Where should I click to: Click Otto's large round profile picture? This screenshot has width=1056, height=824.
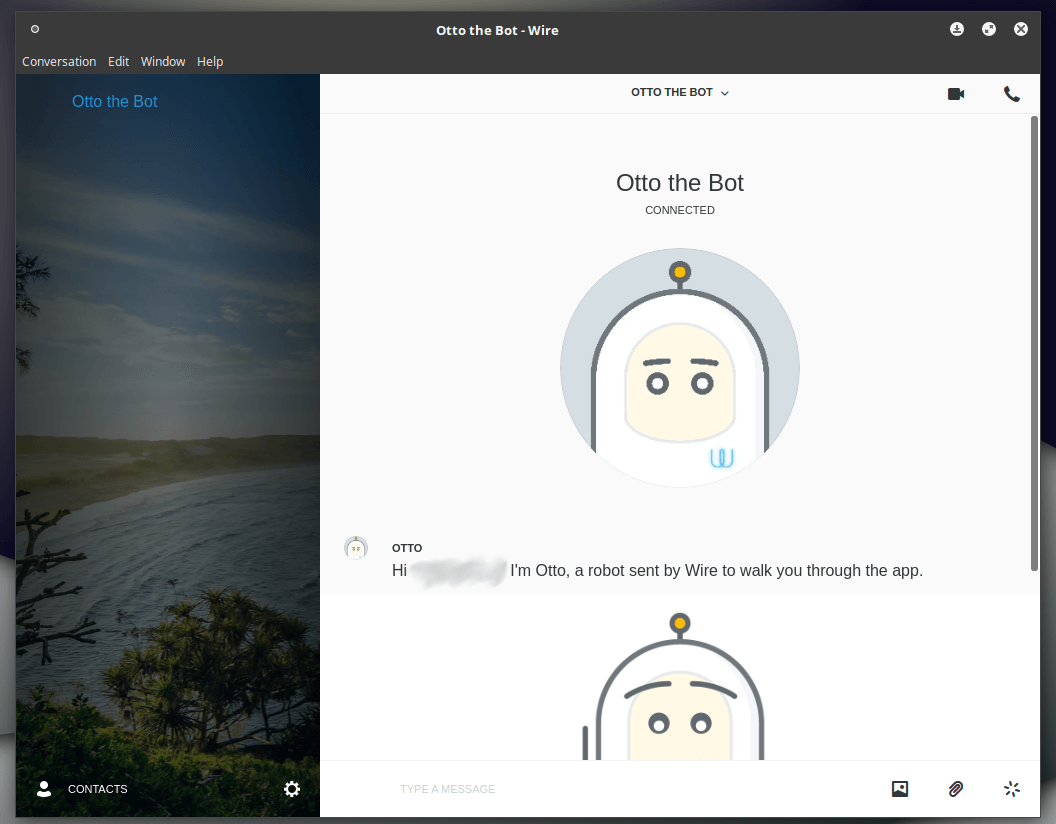coord(680,368)
